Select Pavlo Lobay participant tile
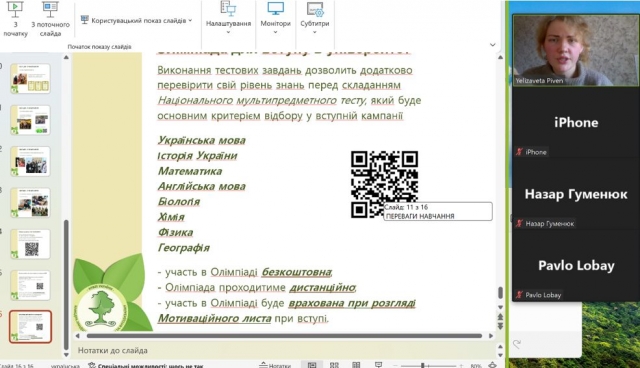This screenshot has width=640, height=368. tap(576, 266)
